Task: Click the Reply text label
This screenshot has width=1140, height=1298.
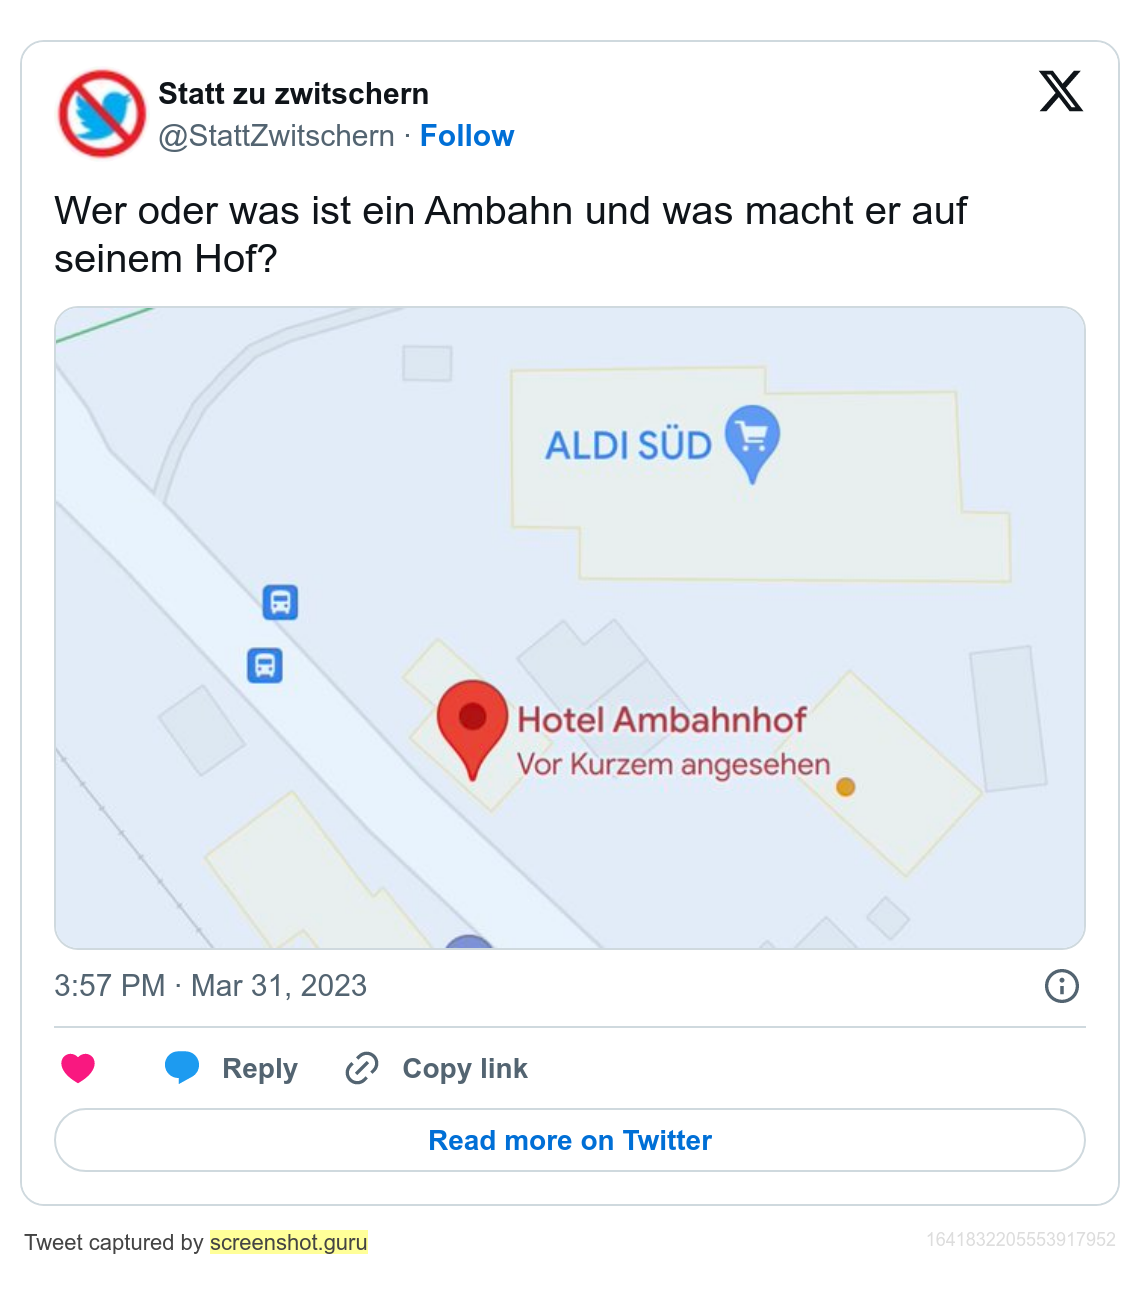Action: [260, 1069]
